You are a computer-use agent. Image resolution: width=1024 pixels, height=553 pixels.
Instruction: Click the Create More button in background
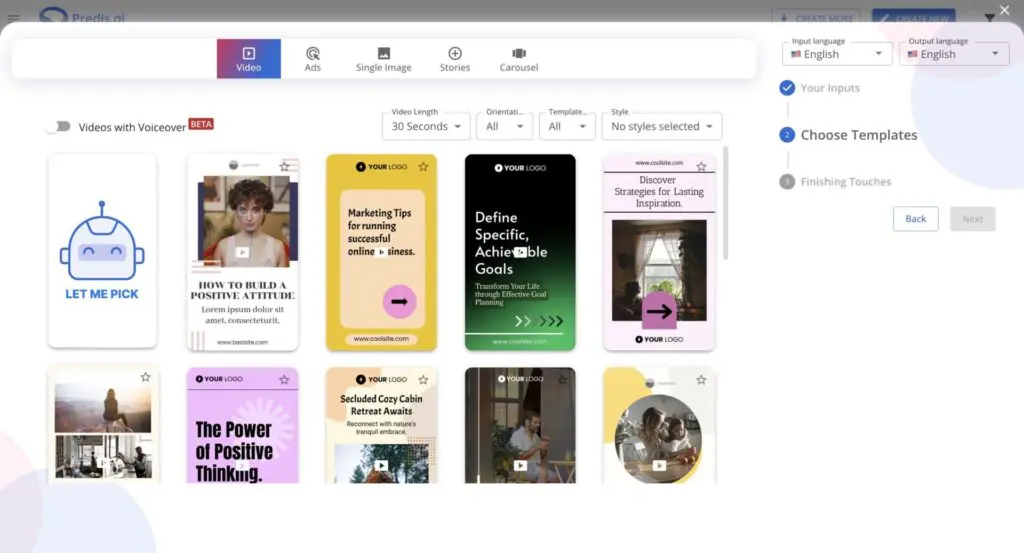click(816, 17)
